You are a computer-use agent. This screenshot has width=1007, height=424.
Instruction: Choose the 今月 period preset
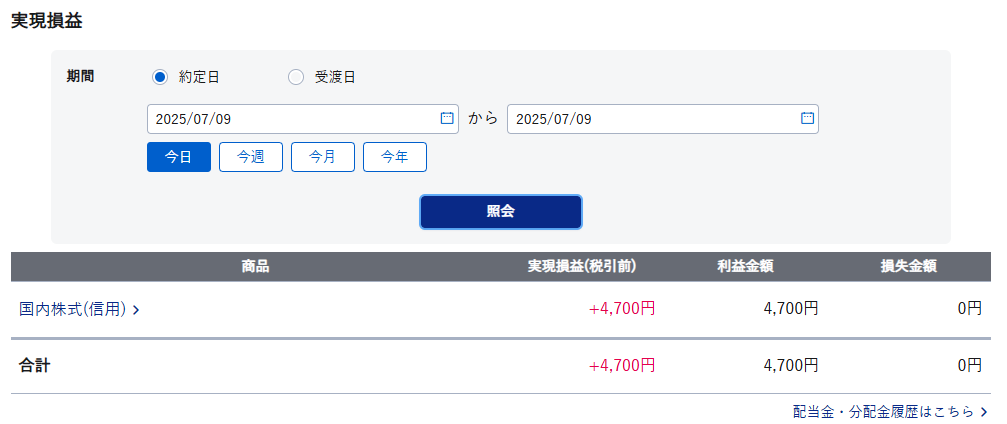click(x=323, y=157)
